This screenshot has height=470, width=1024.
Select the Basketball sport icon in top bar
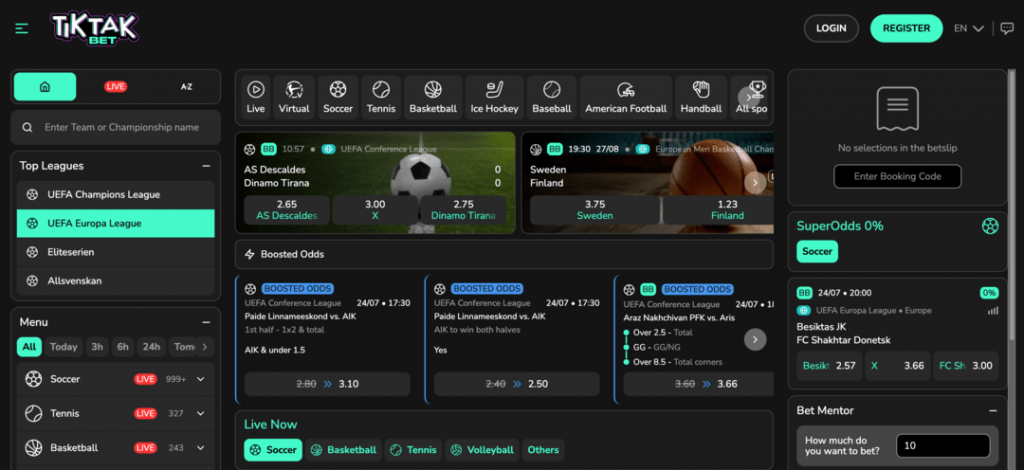[x=433, y=97]
